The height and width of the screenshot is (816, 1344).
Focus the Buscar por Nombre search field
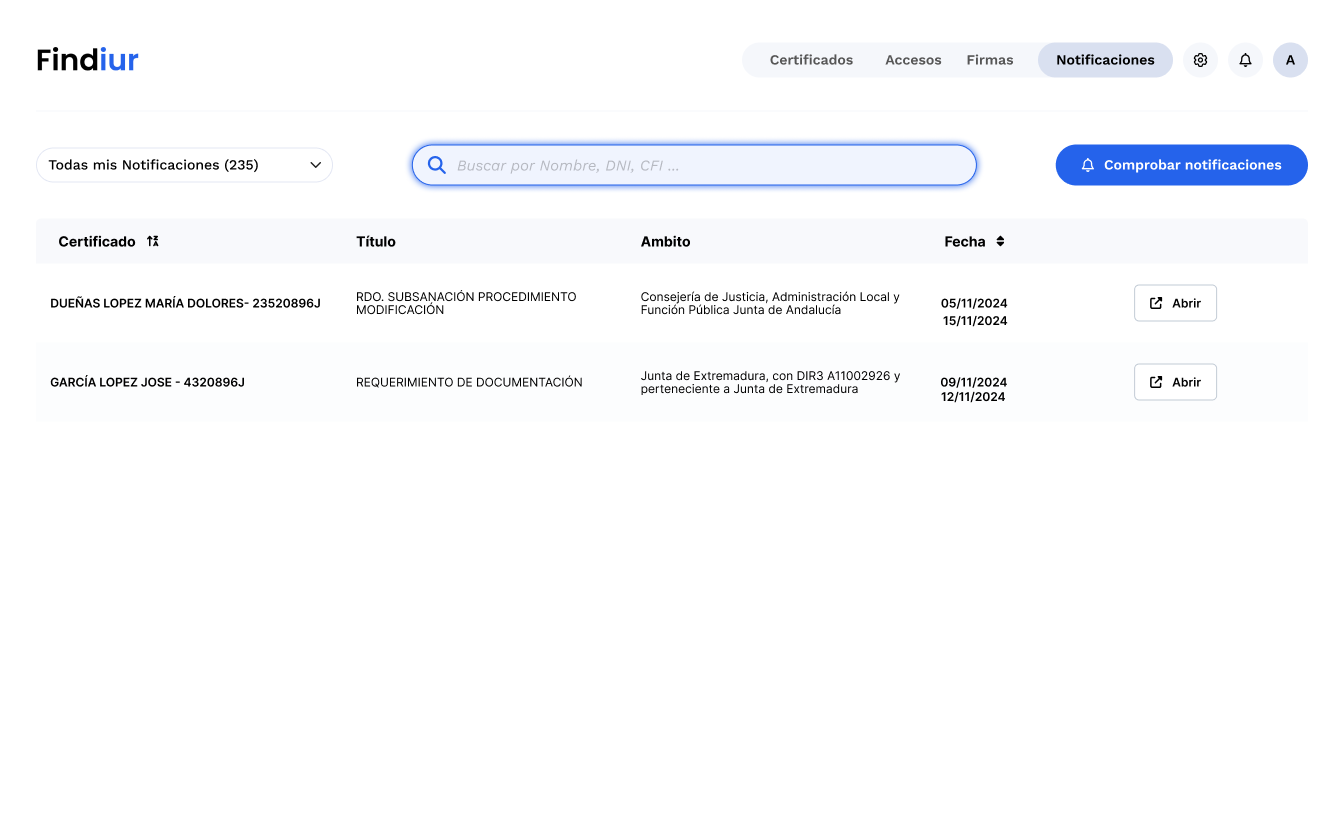(694, 165)
